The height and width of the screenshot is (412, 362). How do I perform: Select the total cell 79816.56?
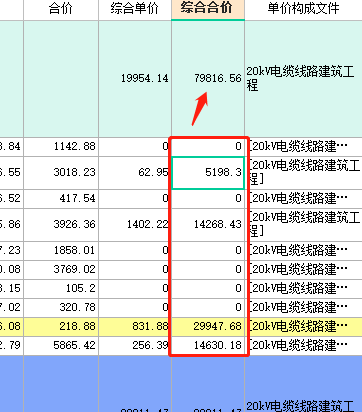pos(208,79)
